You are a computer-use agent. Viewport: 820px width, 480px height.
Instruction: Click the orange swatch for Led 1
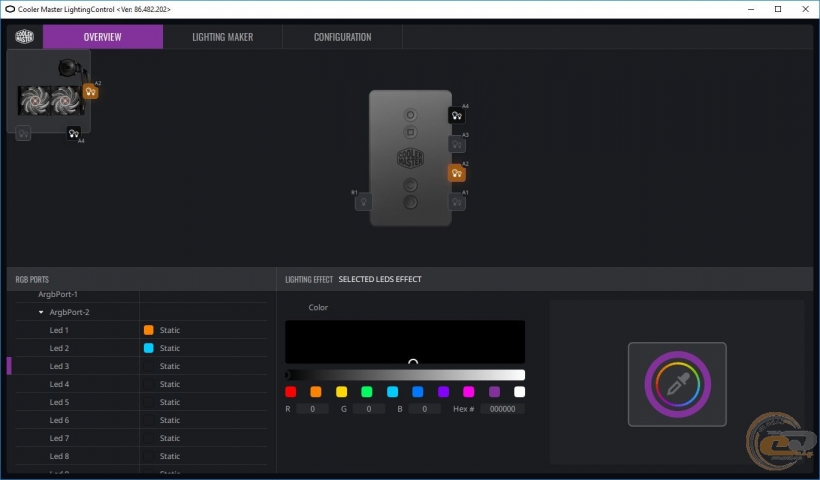pyautogui.click(x=149, y=330)
